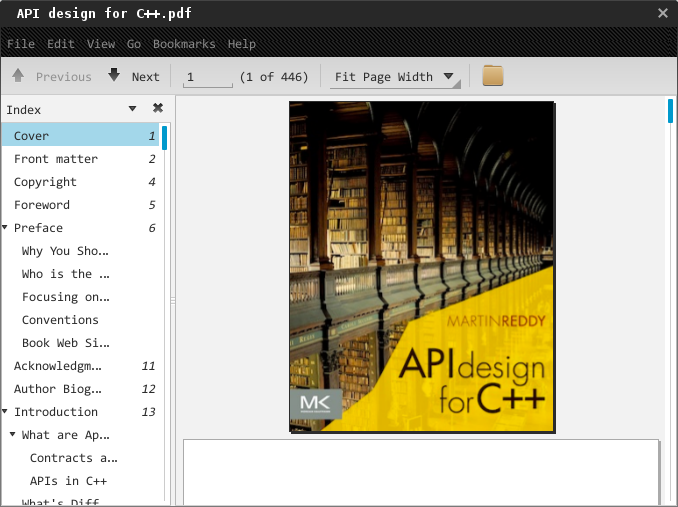Viewport: 678px width, 507px height.
Task: Click the brown folder icon in toolbar
Action: click(x=493, y=76)
